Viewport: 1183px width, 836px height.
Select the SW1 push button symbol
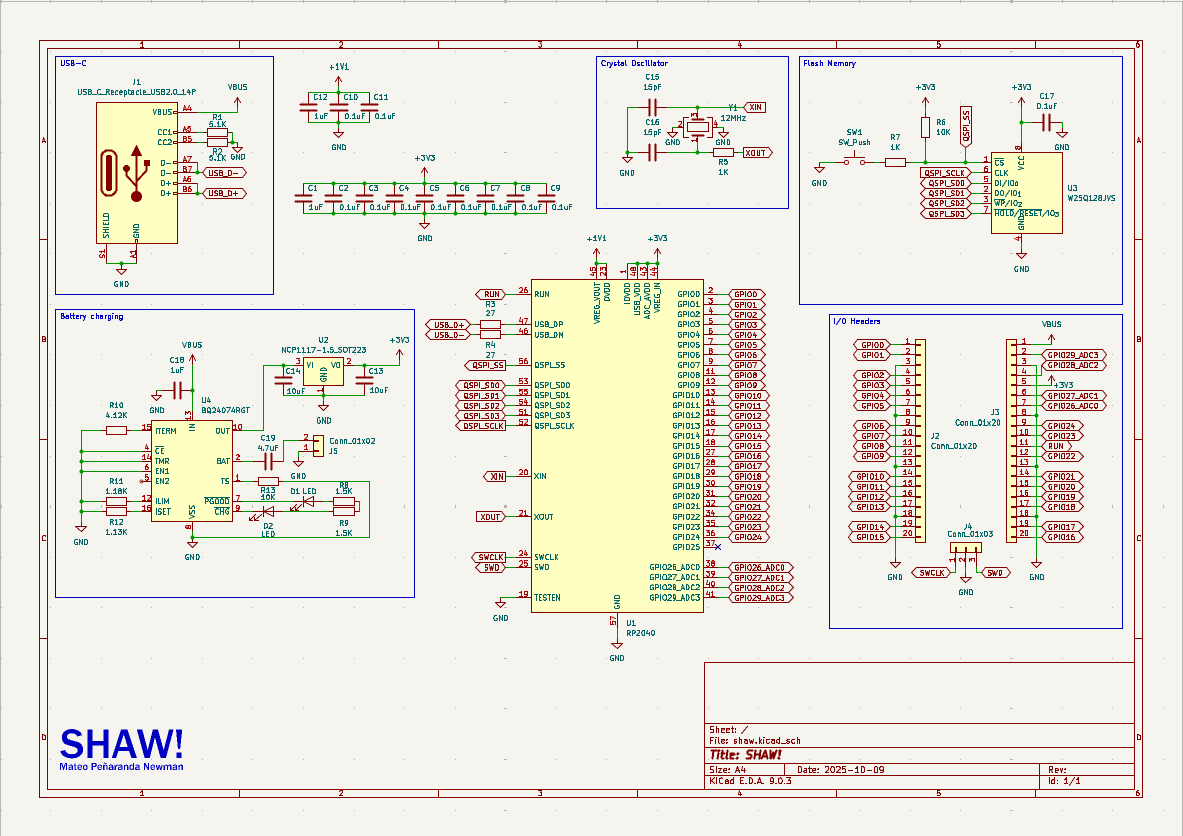853,161
